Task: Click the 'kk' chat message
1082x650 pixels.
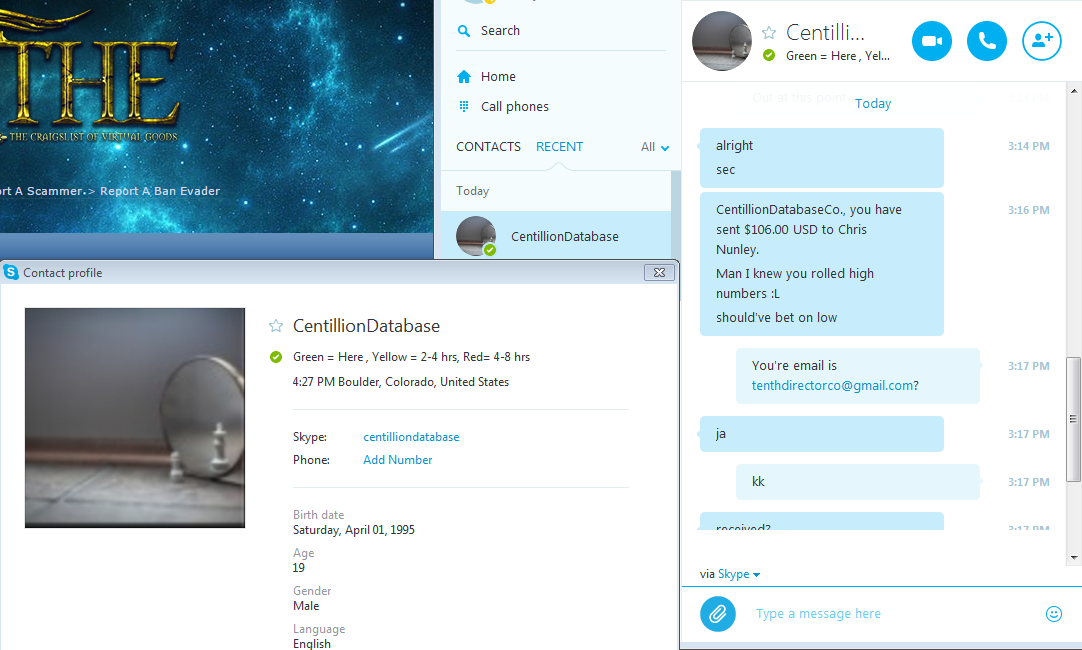Action: coord(857,482)
